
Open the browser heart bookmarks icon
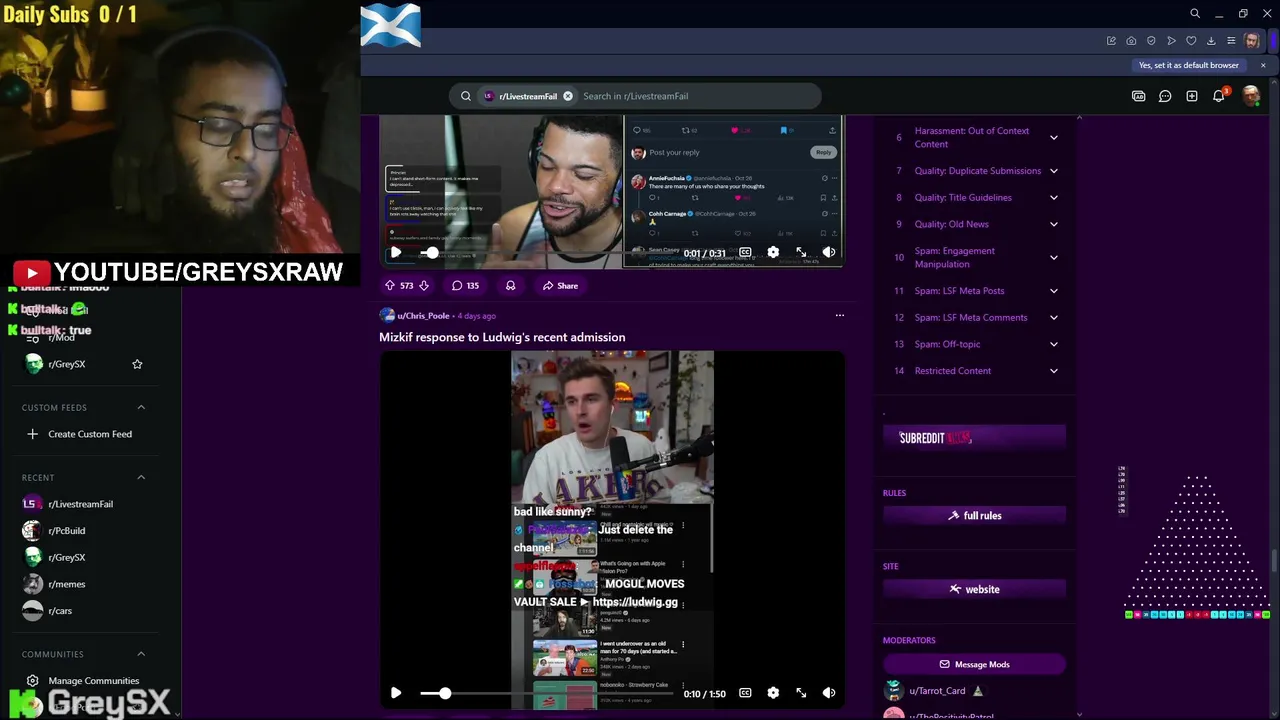(x=1191, y=41)
